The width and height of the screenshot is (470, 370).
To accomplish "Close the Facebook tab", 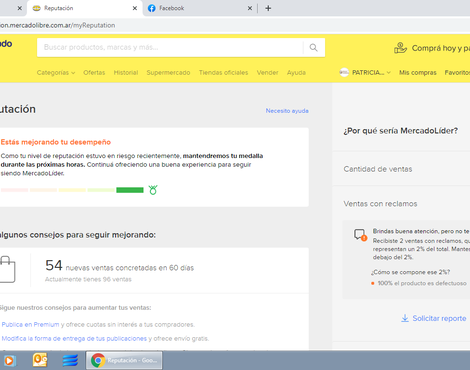I will point(250,8).
